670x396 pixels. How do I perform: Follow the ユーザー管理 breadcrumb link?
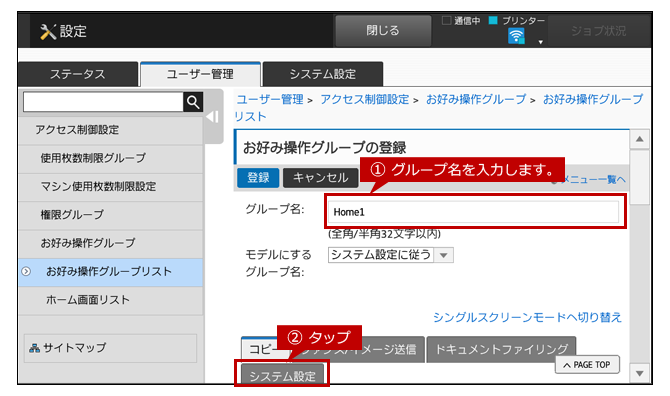point(270,100)
